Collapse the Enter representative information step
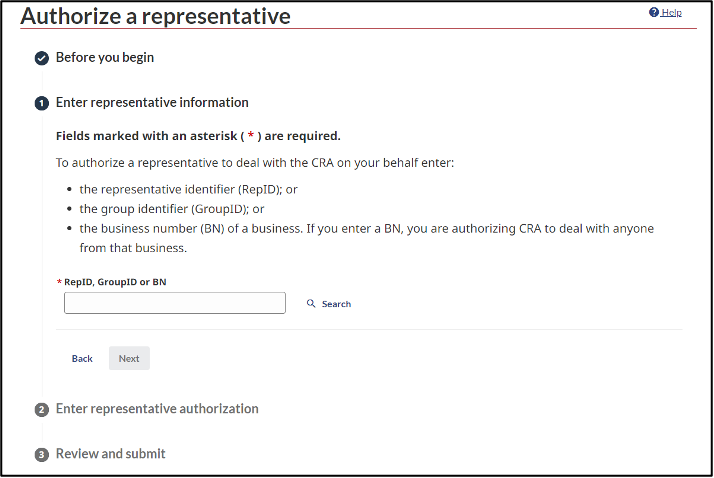 point(152,102)
